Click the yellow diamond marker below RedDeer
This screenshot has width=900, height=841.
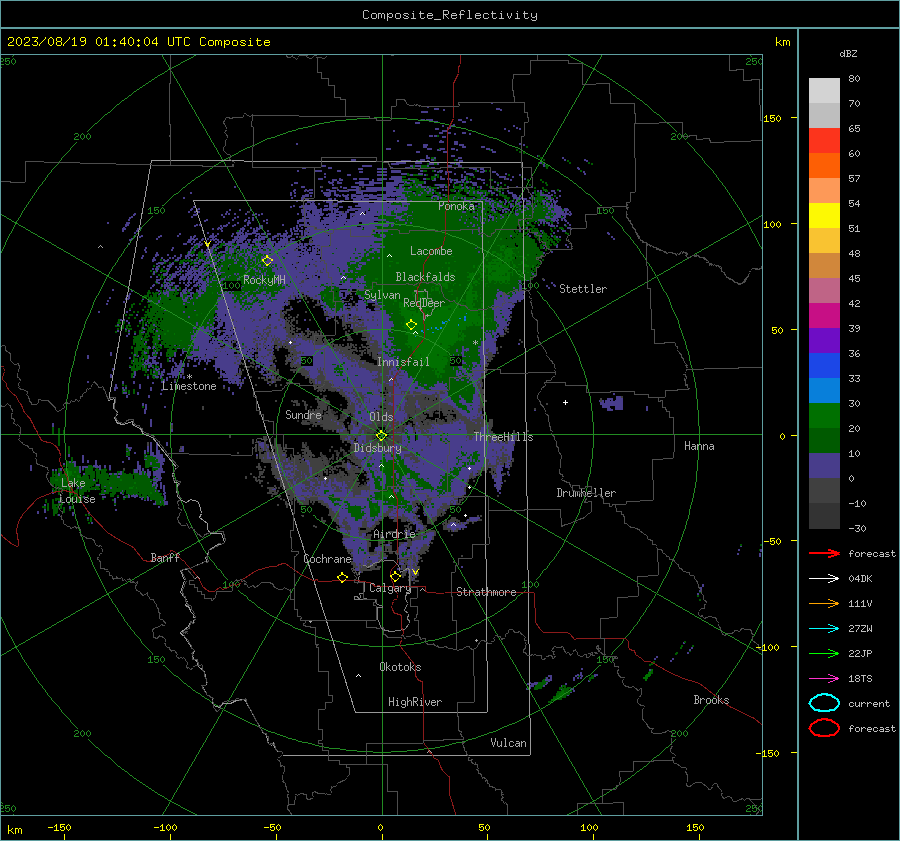[411, 325]
